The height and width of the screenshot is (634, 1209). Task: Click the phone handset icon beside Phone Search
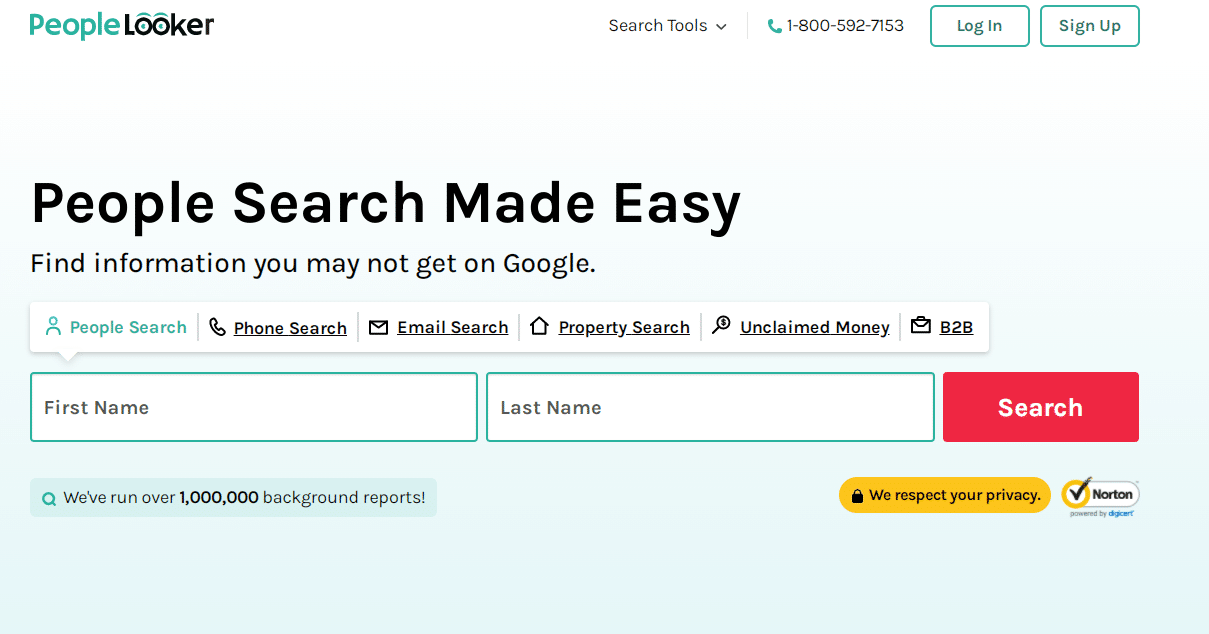217,327
